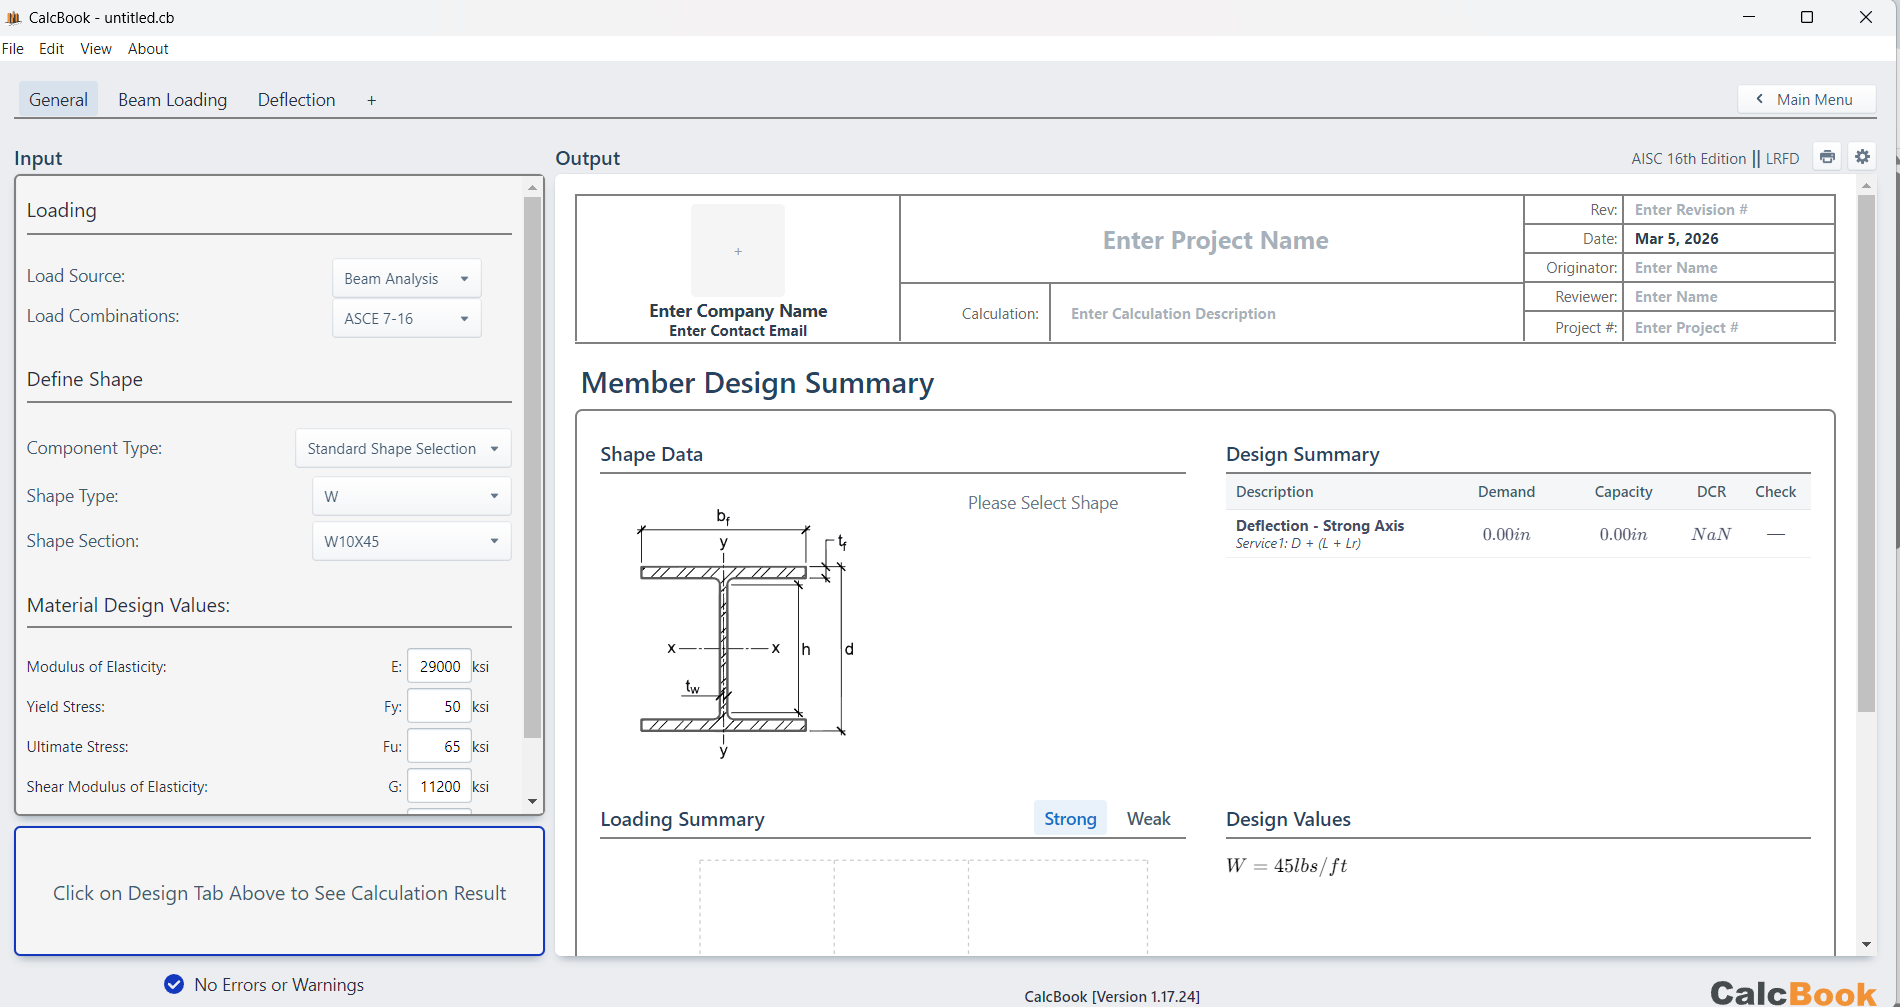Image resolution: width=1900 pixels, height=1007 pixels.
Task: Click the Please Select Shape text
Action: (x=1043, y=503)
